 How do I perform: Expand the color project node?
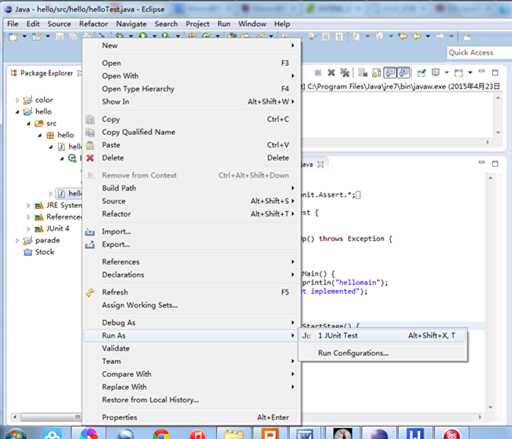[17, 100]
